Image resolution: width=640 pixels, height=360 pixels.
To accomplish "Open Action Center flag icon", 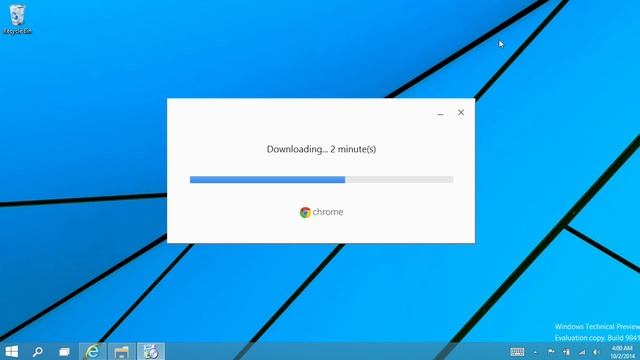I will [551, 352].
